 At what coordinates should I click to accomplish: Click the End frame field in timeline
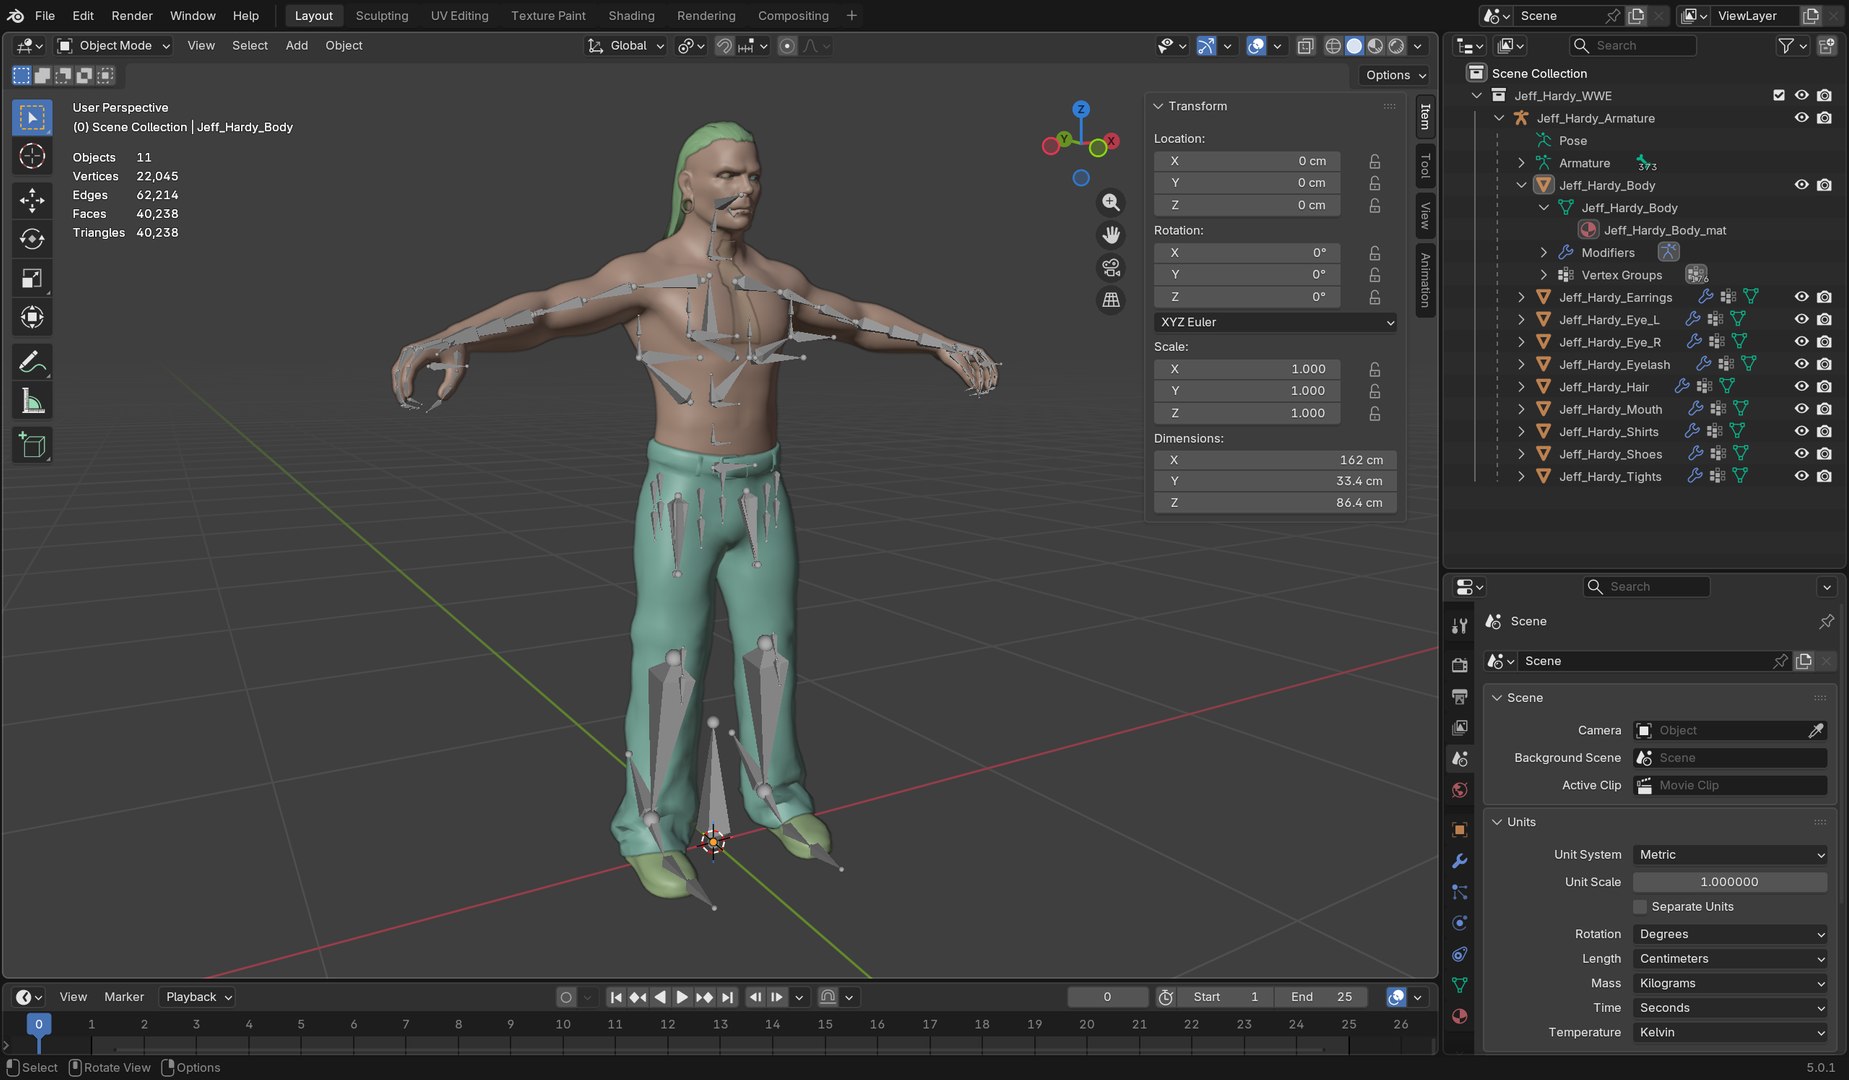point(1321,997)
